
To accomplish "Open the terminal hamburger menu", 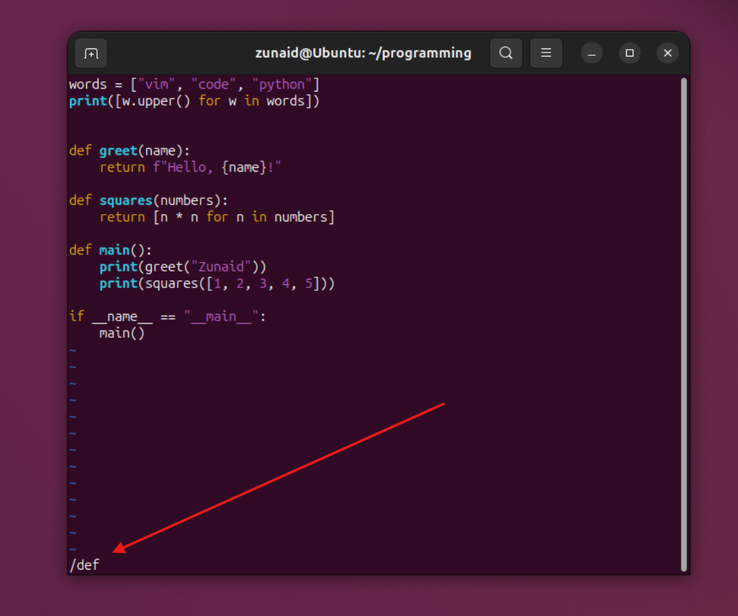I will 546,53.
